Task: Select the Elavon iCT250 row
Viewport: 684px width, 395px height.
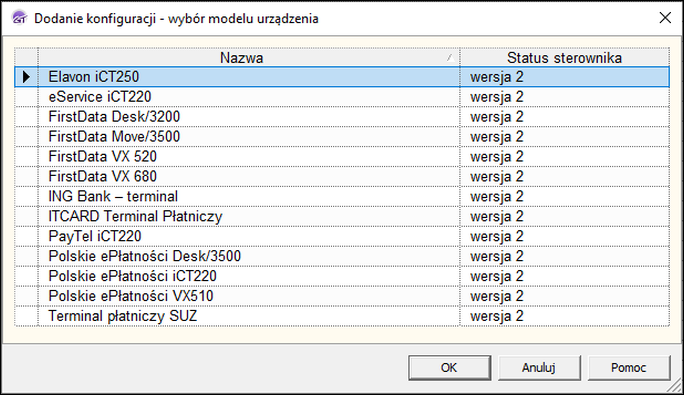Action: (342, 77)
